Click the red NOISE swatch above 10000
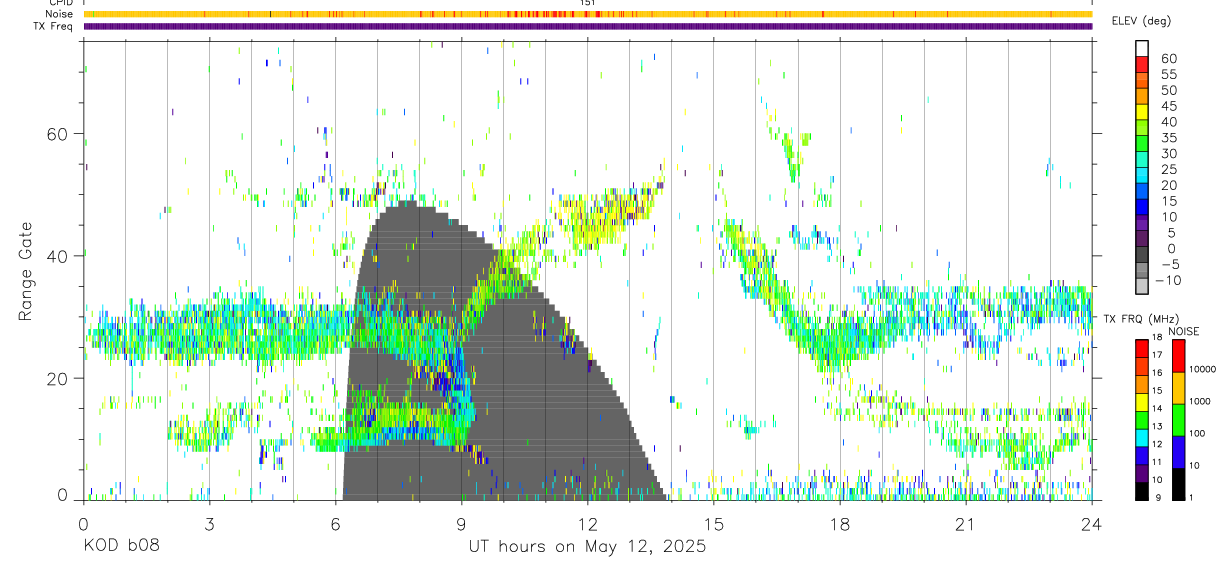1228x567 pixels. pyautogui.click(x=1179, y=355)
